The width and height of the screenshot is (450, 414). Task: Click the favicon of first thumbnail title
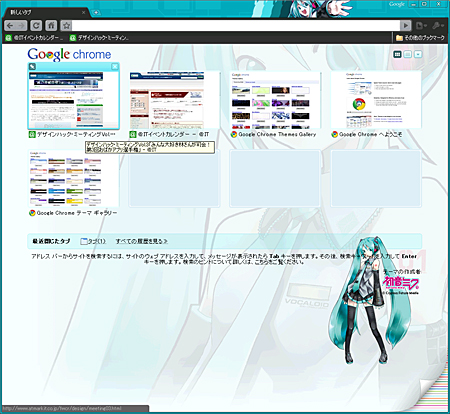pos(32,134)
